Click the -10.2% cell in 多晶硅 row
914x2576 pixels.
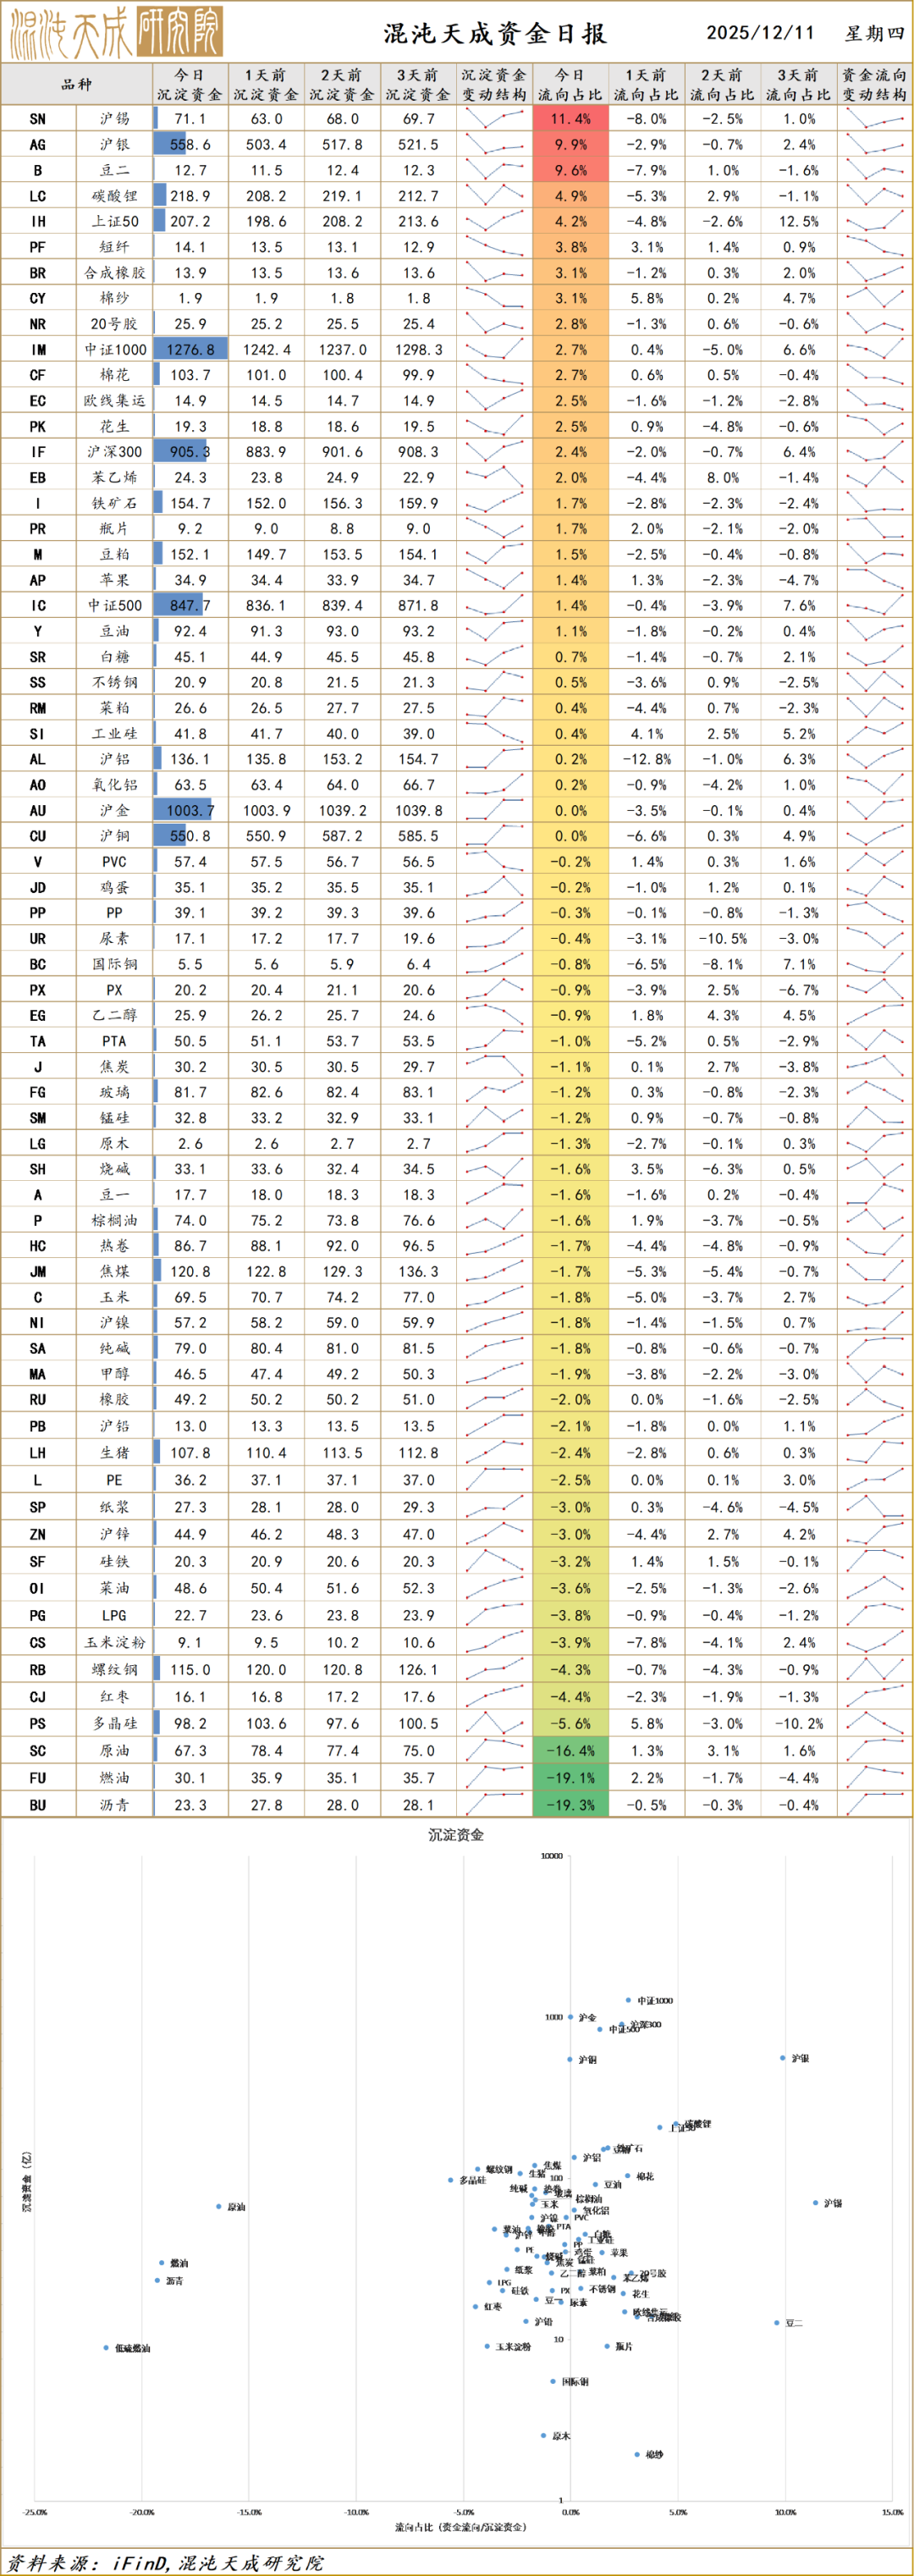tap(799, 1724)
